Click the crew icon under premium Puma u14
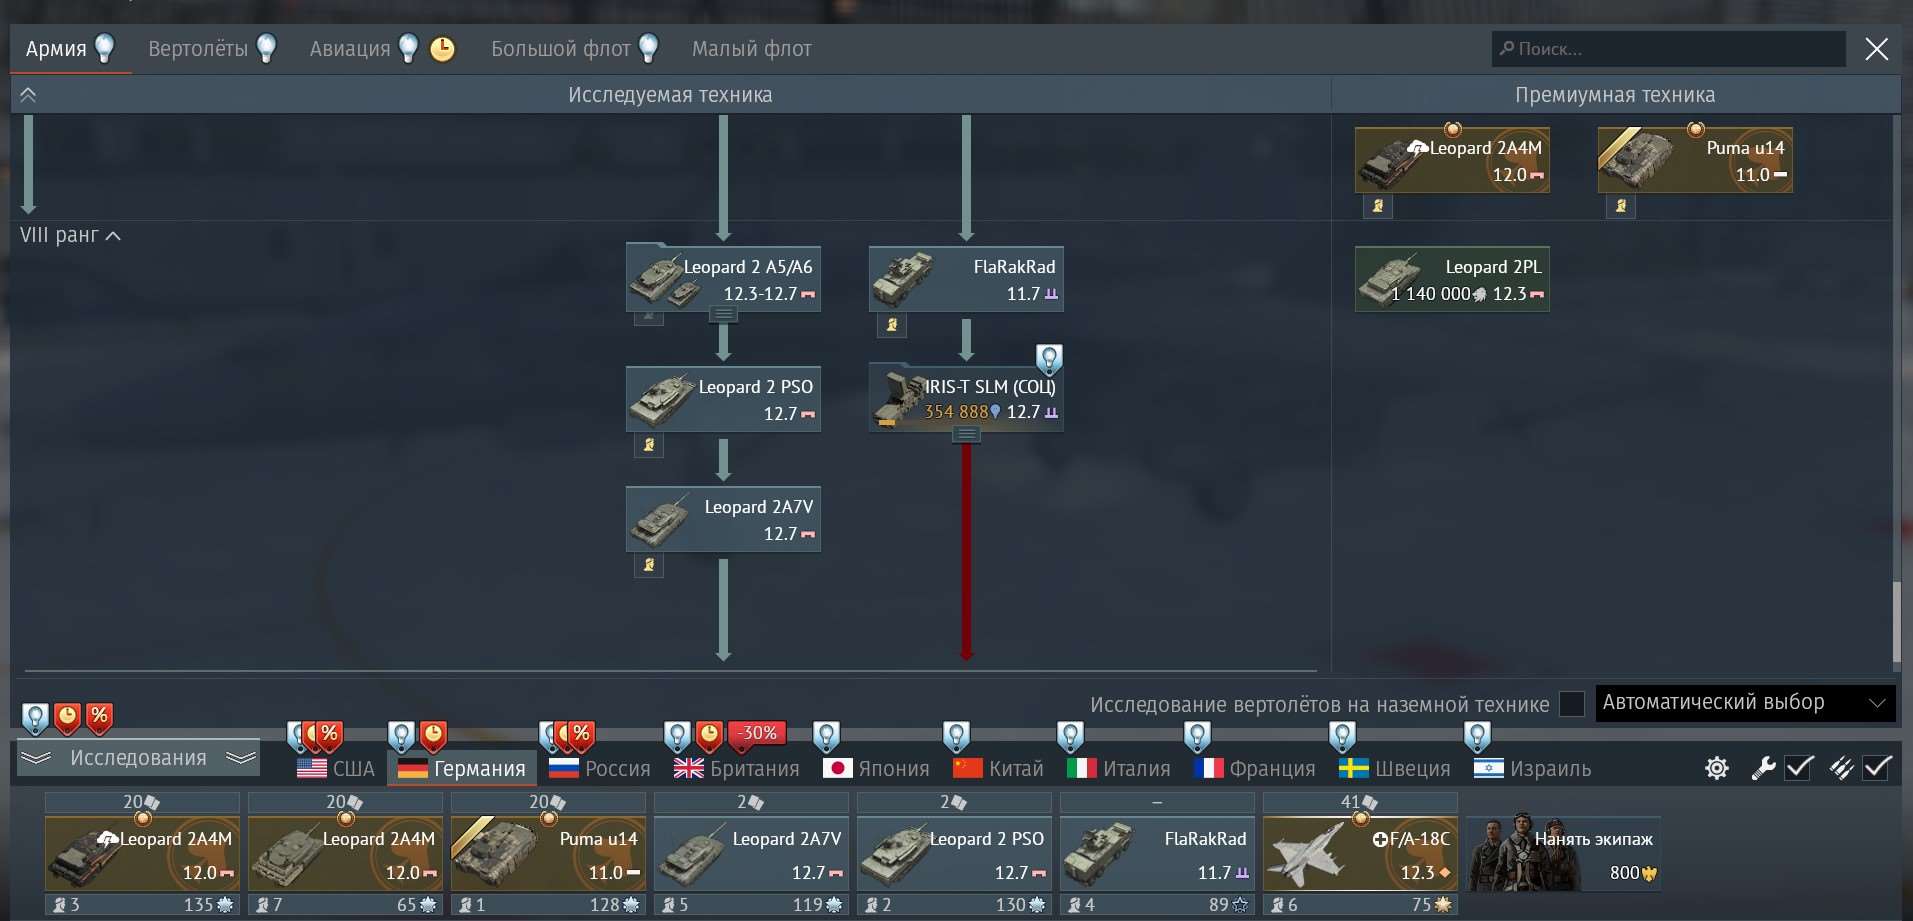 (1621, 205)
